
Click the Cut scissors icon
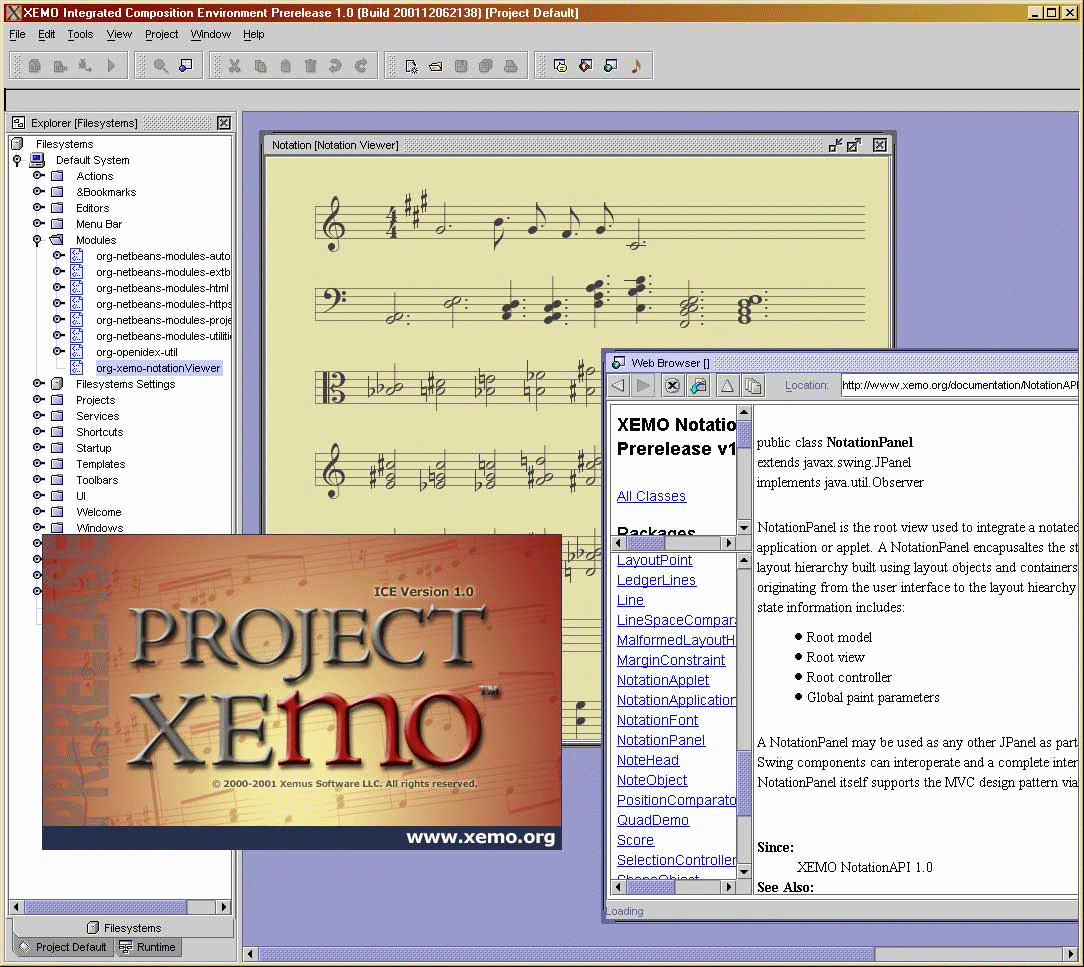[x=234, y=66]
